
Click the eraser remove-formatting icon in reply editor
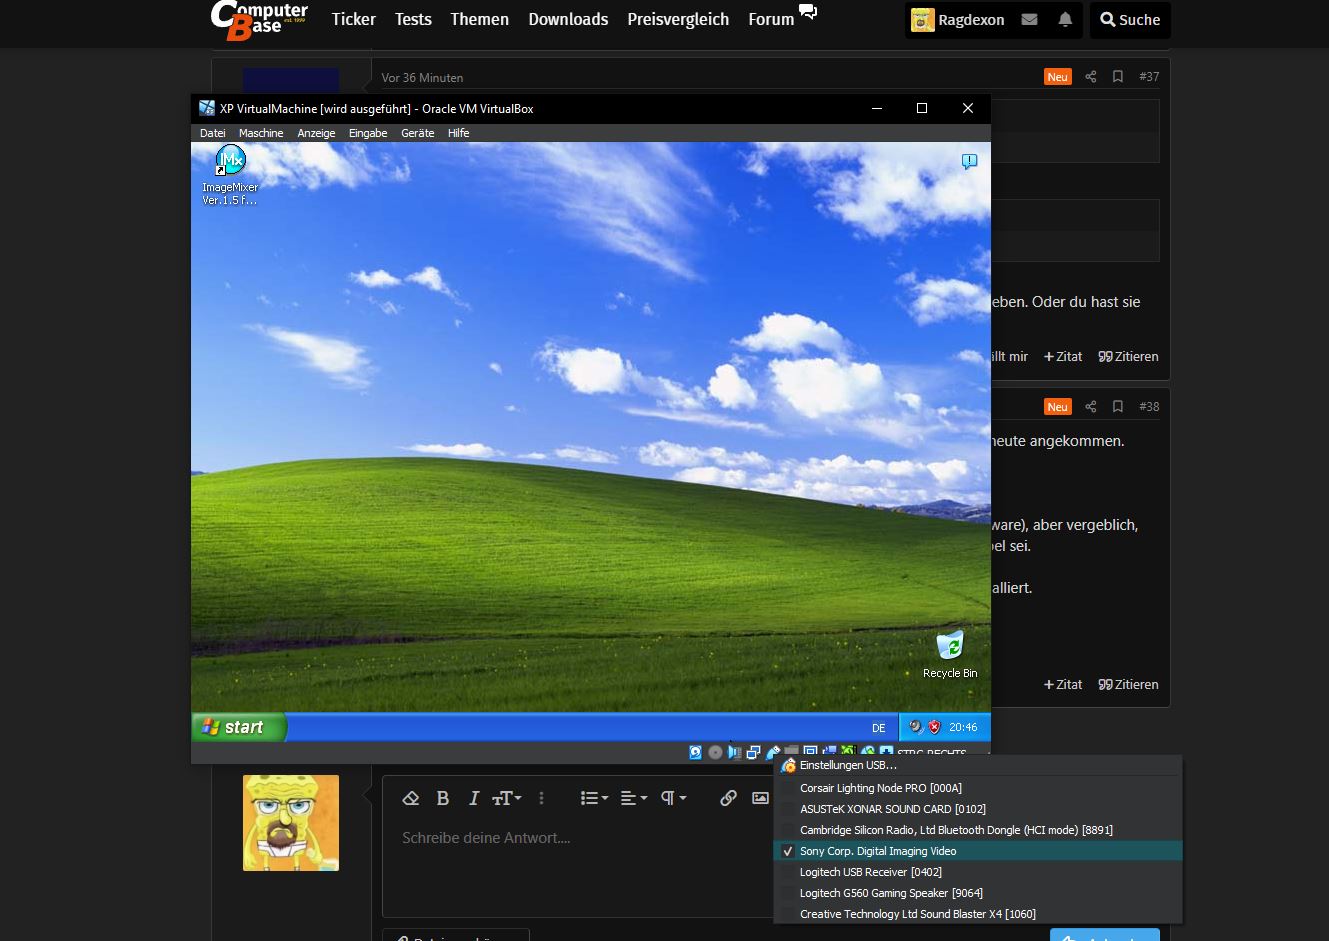pos(410,798)
